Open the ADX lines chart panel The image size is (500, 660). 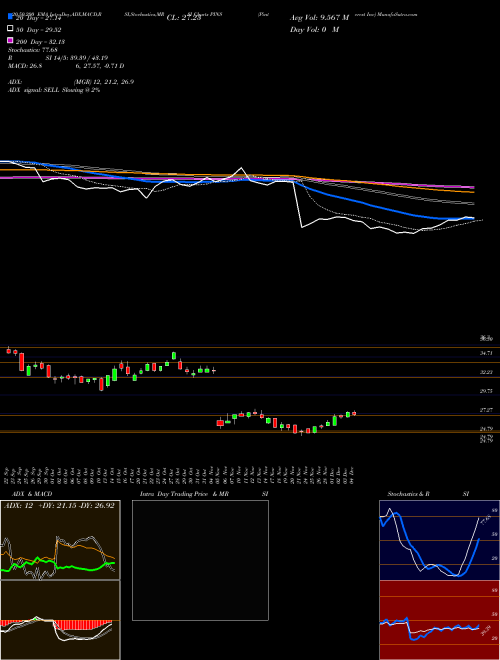tap(60, 540)
